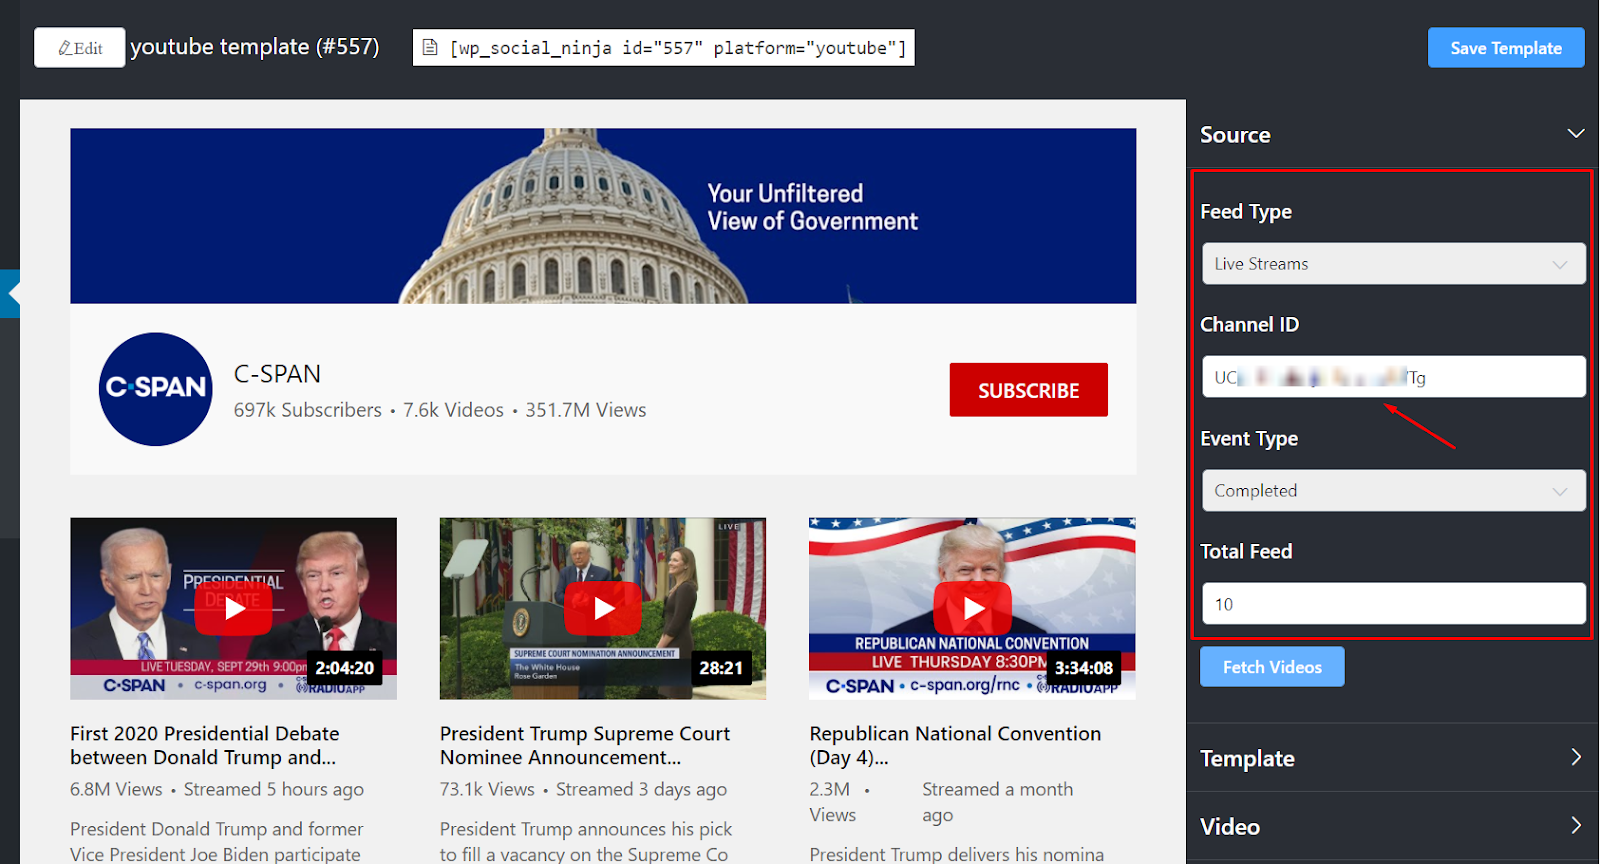Play the Republican National Convention video
Viewport: 1600px width, 864px height.
tap(972, 608)
